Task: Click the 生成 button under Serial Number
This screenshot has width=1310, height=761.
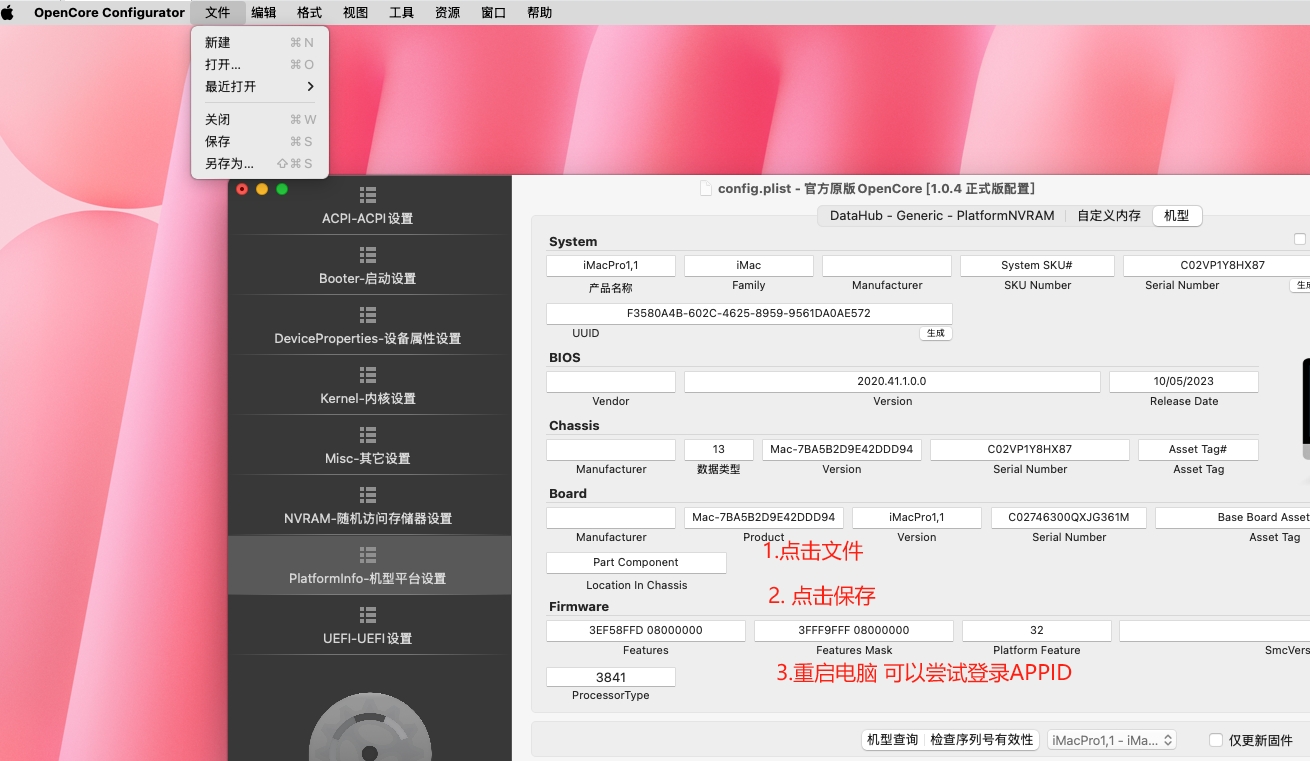Action: (x=1300, y=285)
